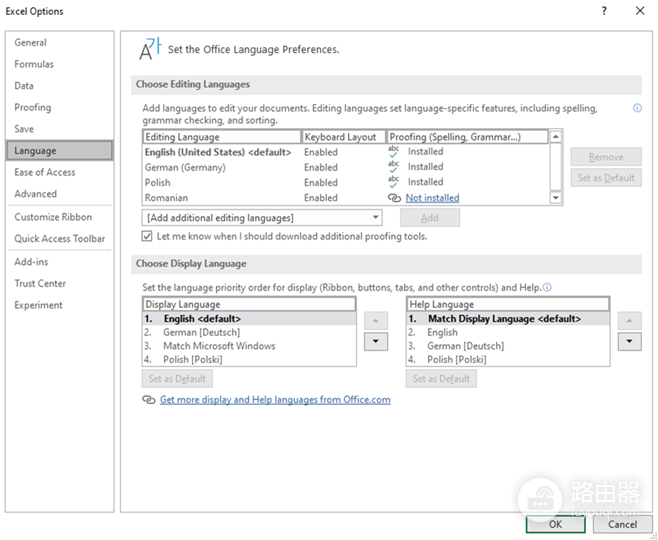Move display language up with arrow button
The width and height of the screenshot is (658, 540).
coord(376,321)
